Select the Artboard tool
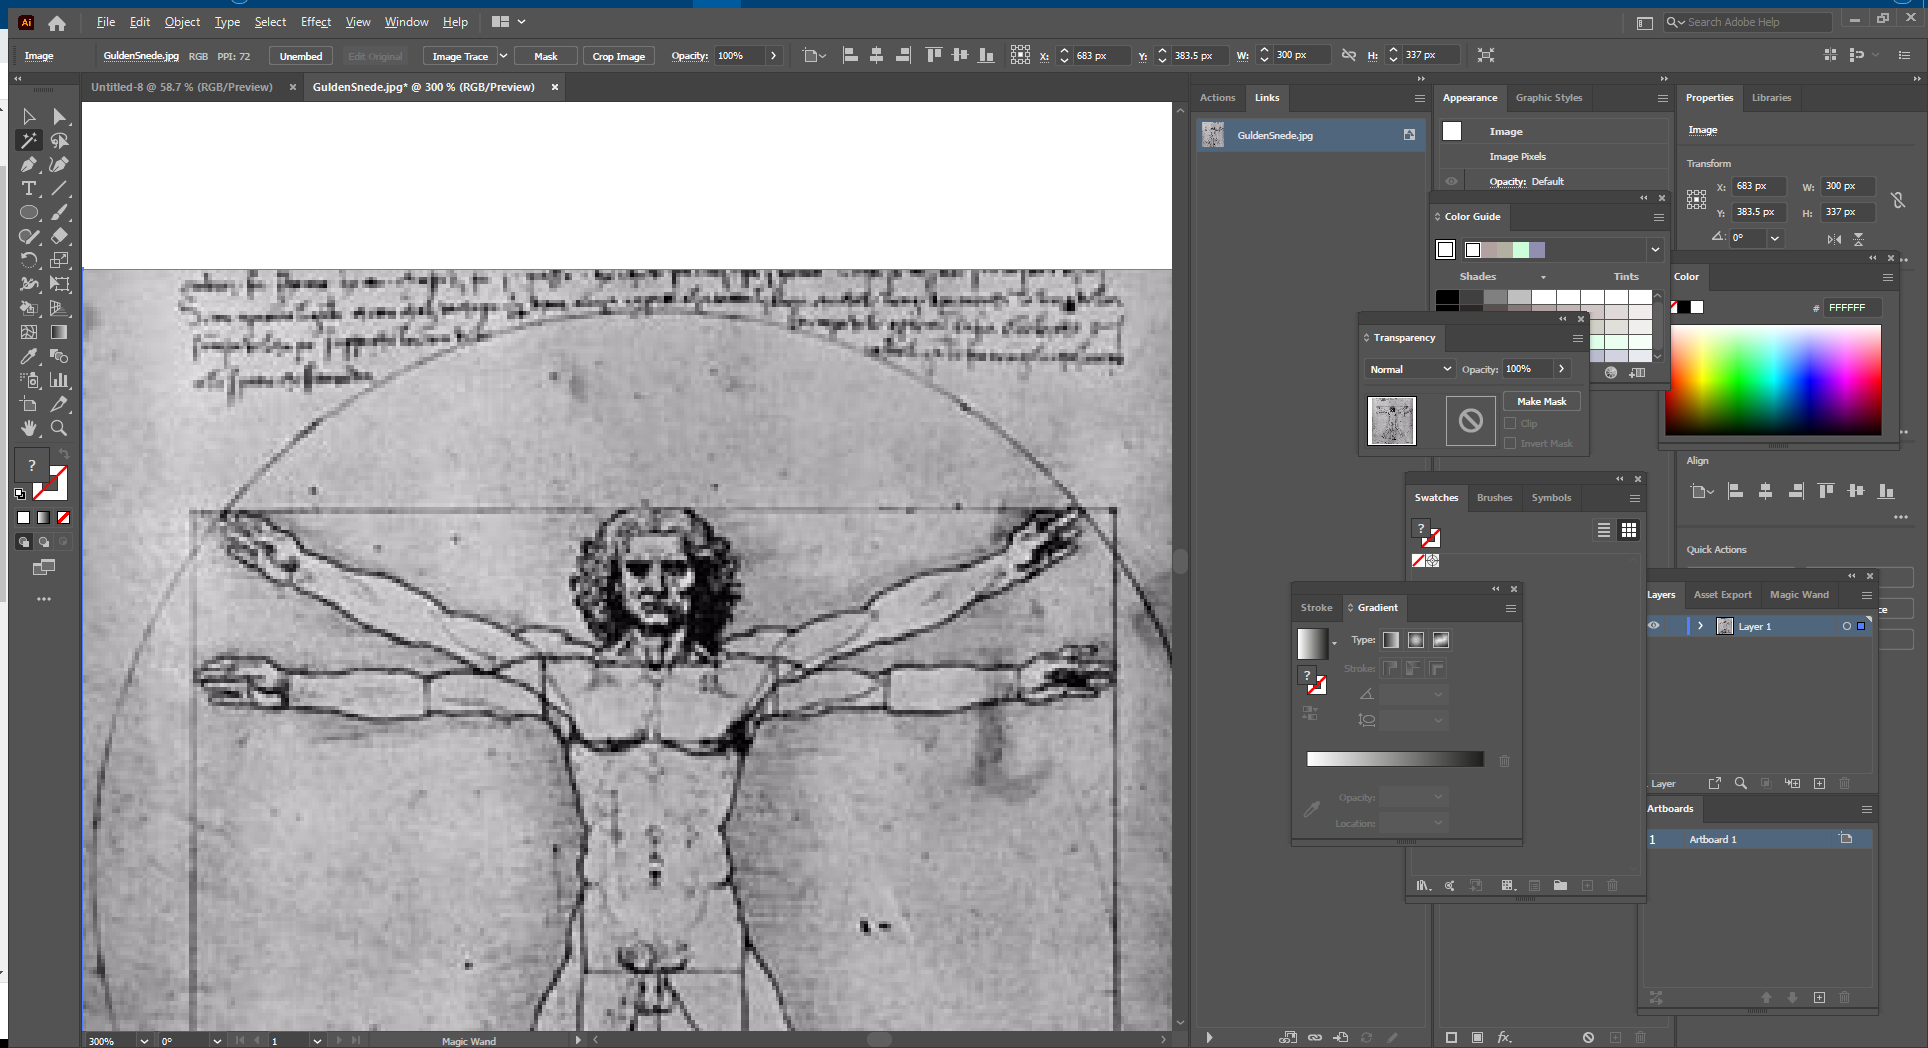The image size is (1928, 1048). coord(29,404)
